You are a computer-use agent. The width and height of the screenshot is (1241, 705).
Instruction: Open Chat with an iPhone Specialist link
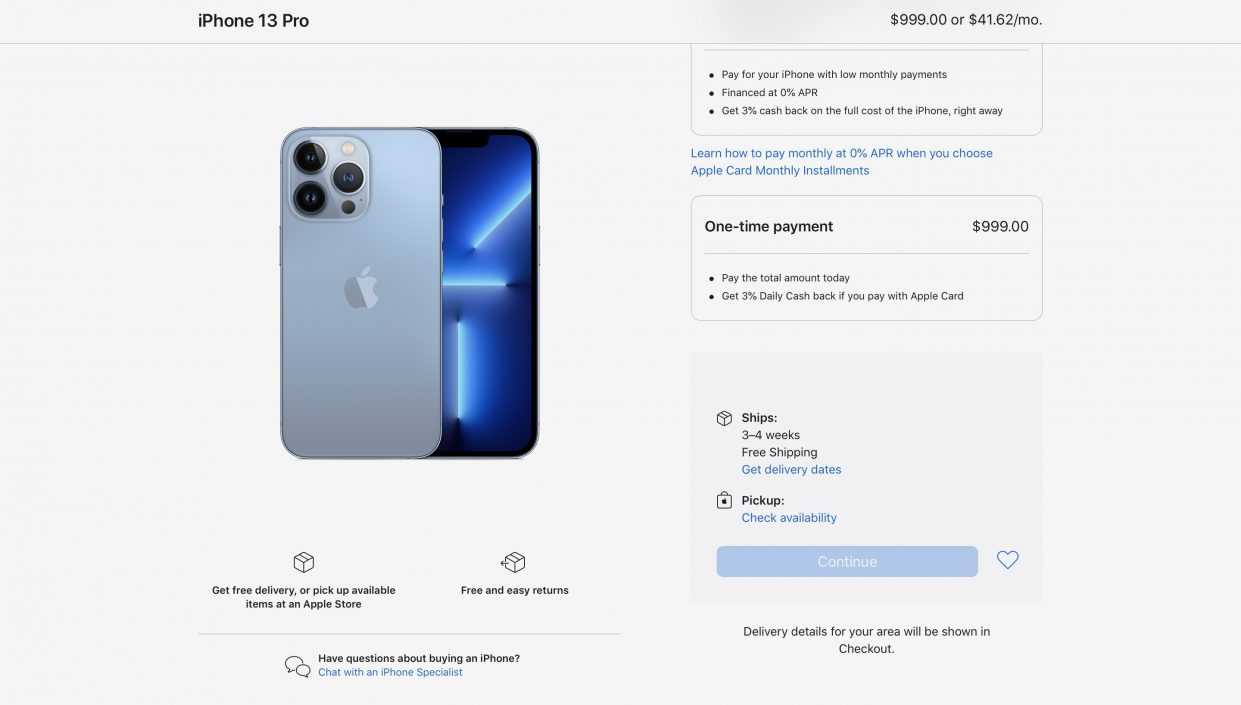pos(390,672)
